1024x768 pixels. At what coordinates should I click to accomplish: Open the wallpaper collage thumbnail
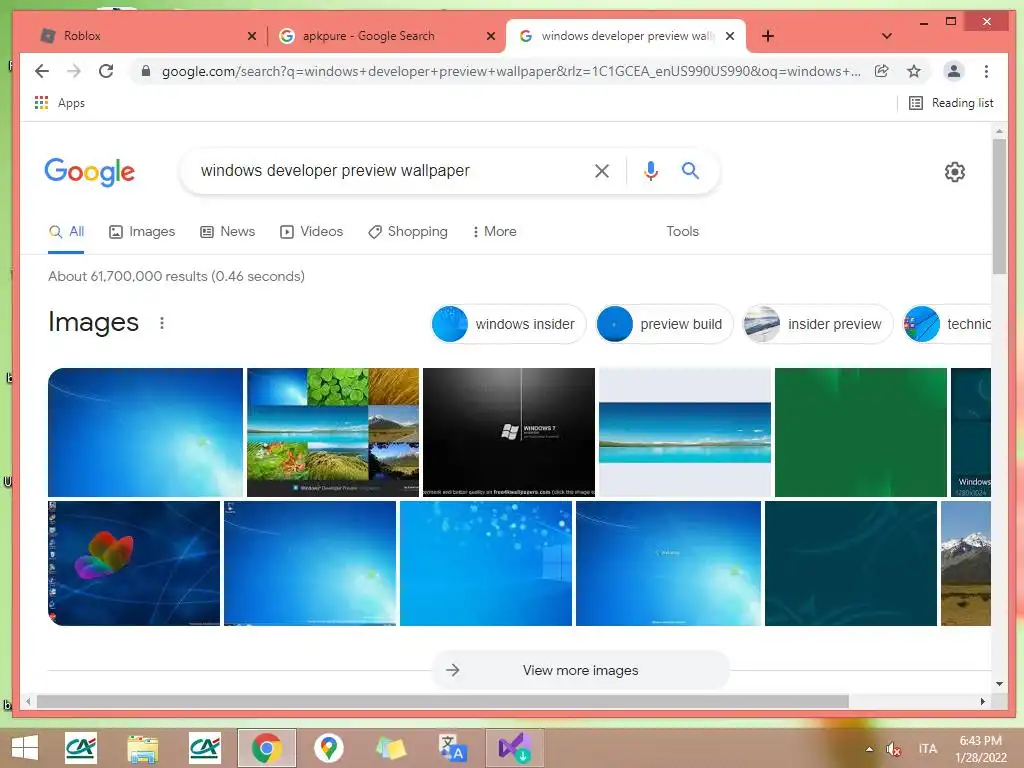coord(333,432)
